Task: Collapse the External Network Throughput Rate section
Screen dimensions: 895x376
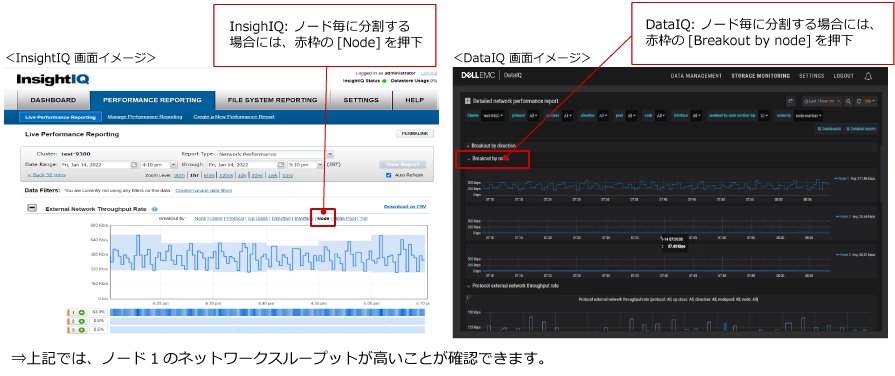Action: click(33, 209)
